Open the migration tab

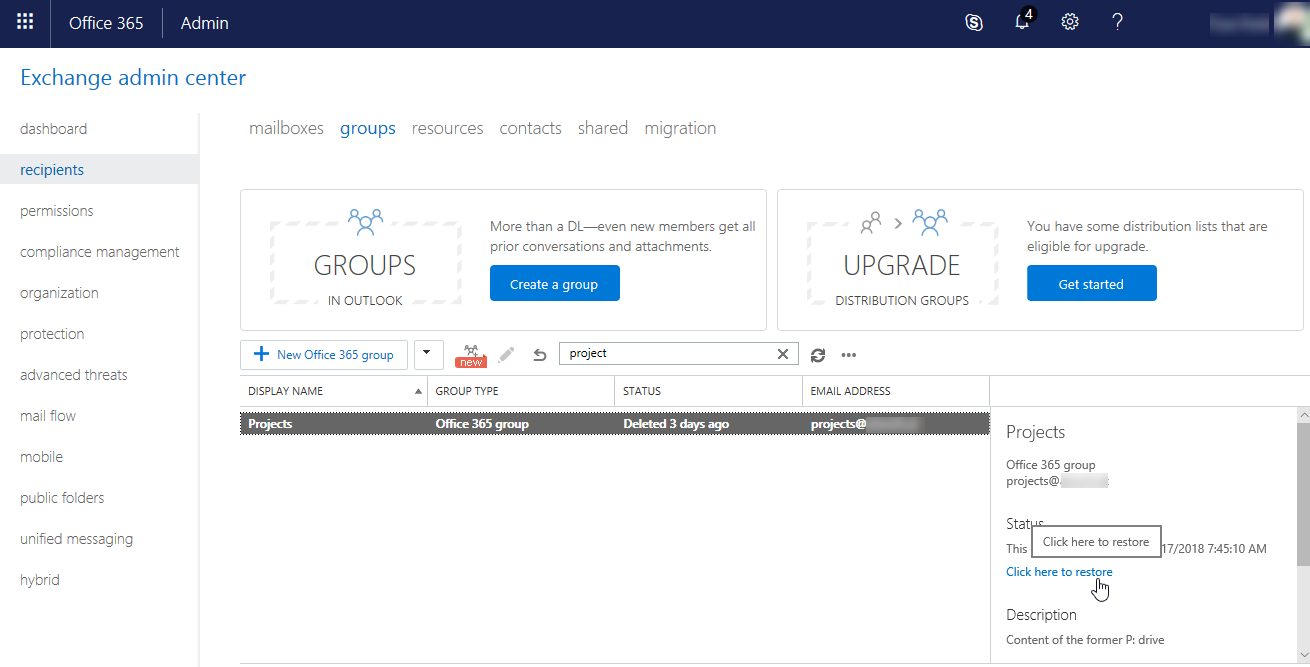680,128
